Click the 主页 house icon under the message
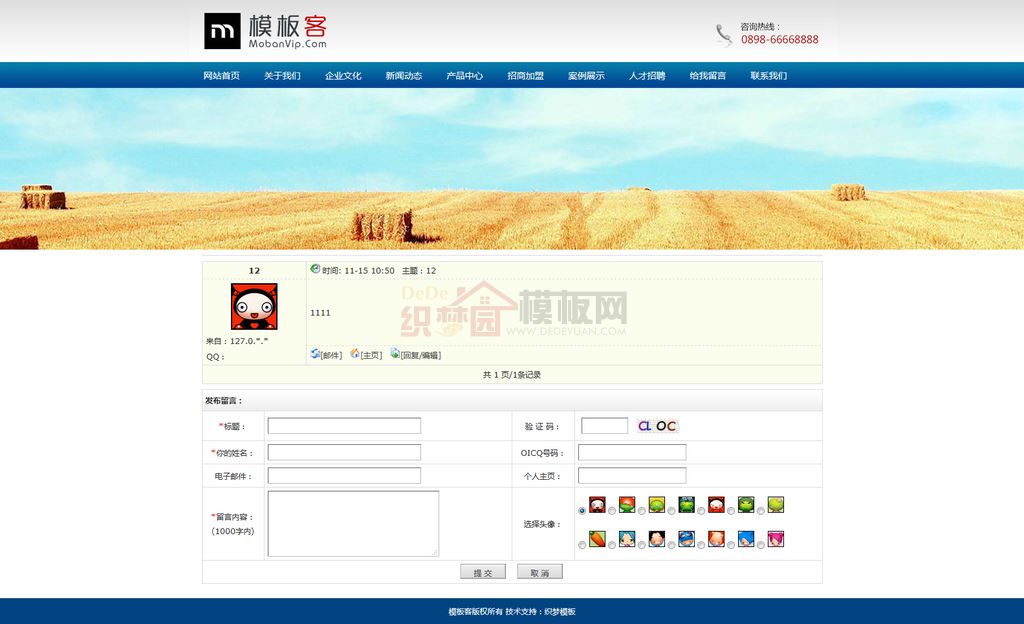This screenshot has width=1024, height=624. click(x=355, y=354)
